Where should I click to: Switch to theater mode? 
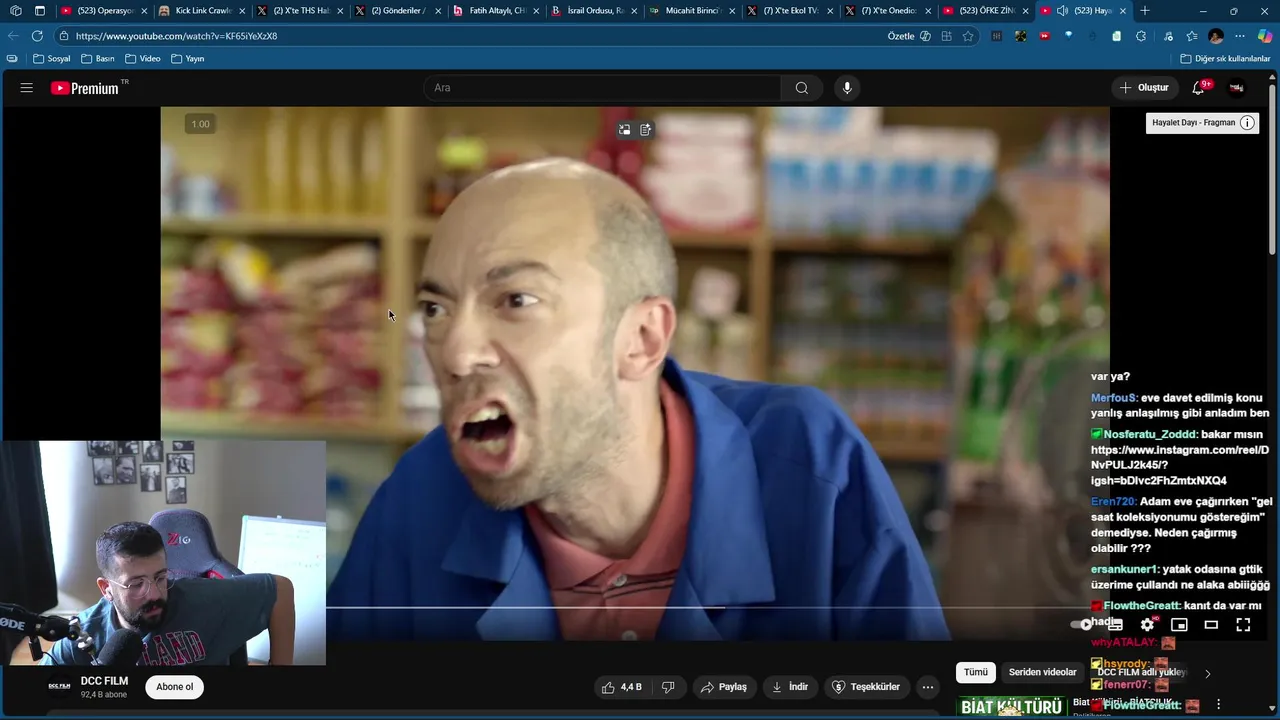[1211, 624]
